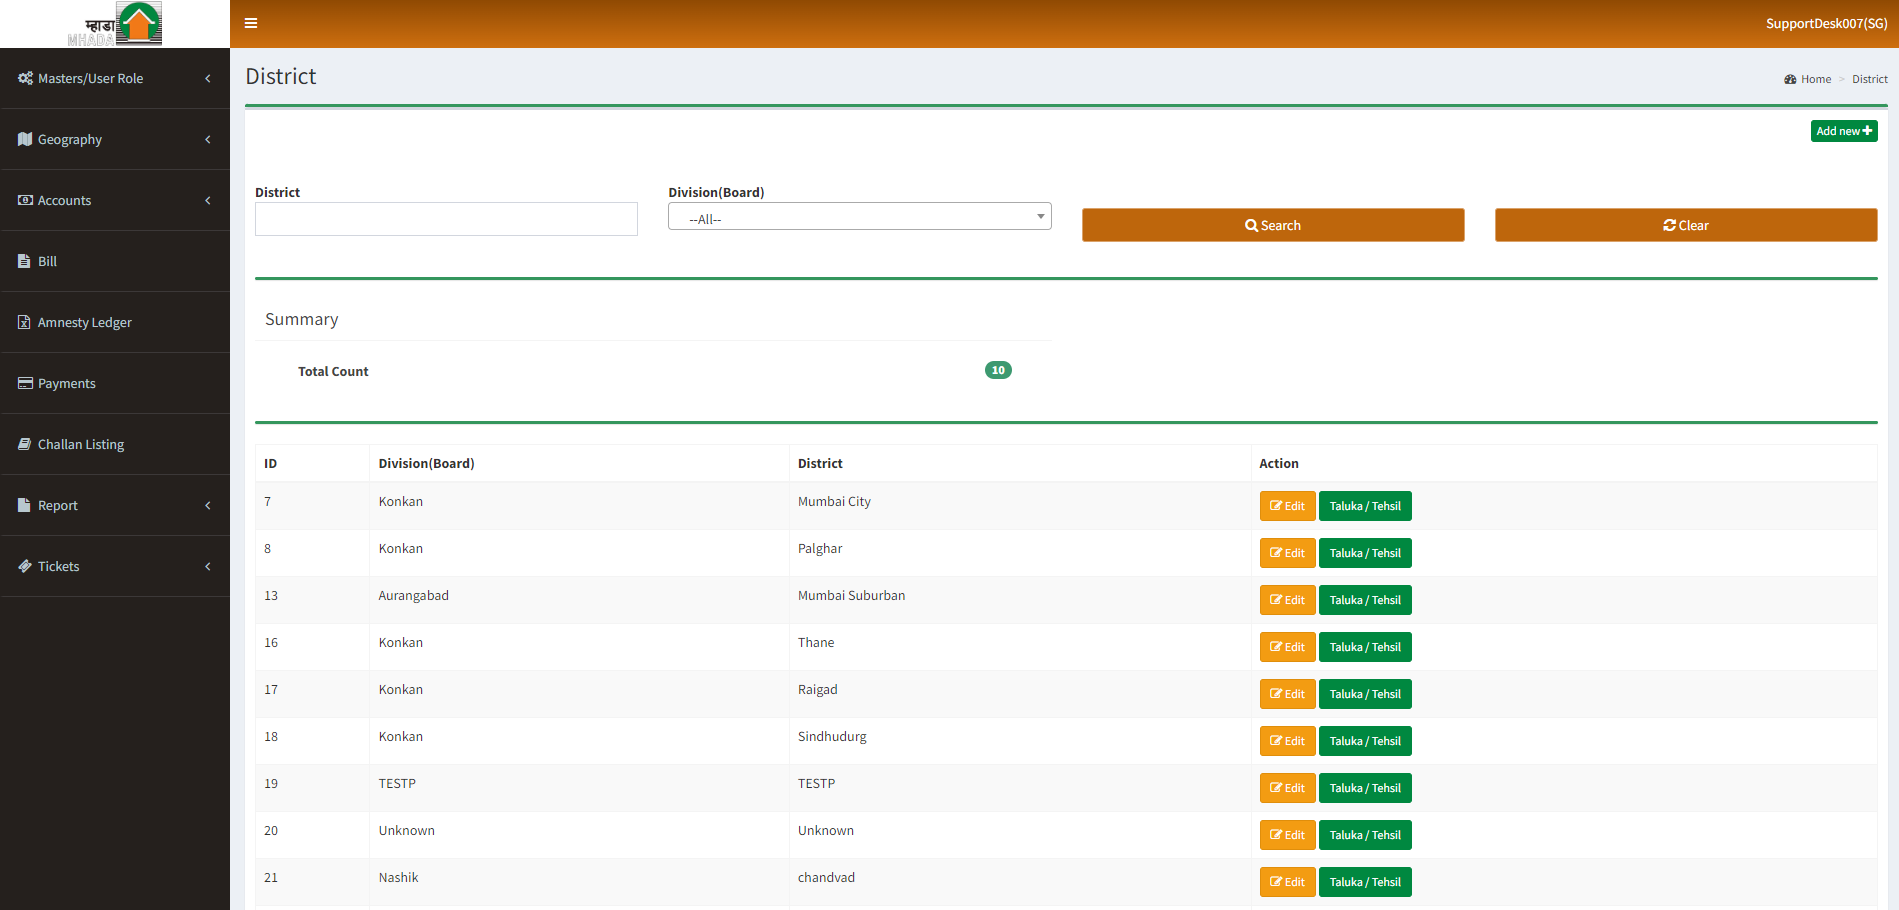
Task: Click the MHADA logo
Action: (x=115, y=24)
